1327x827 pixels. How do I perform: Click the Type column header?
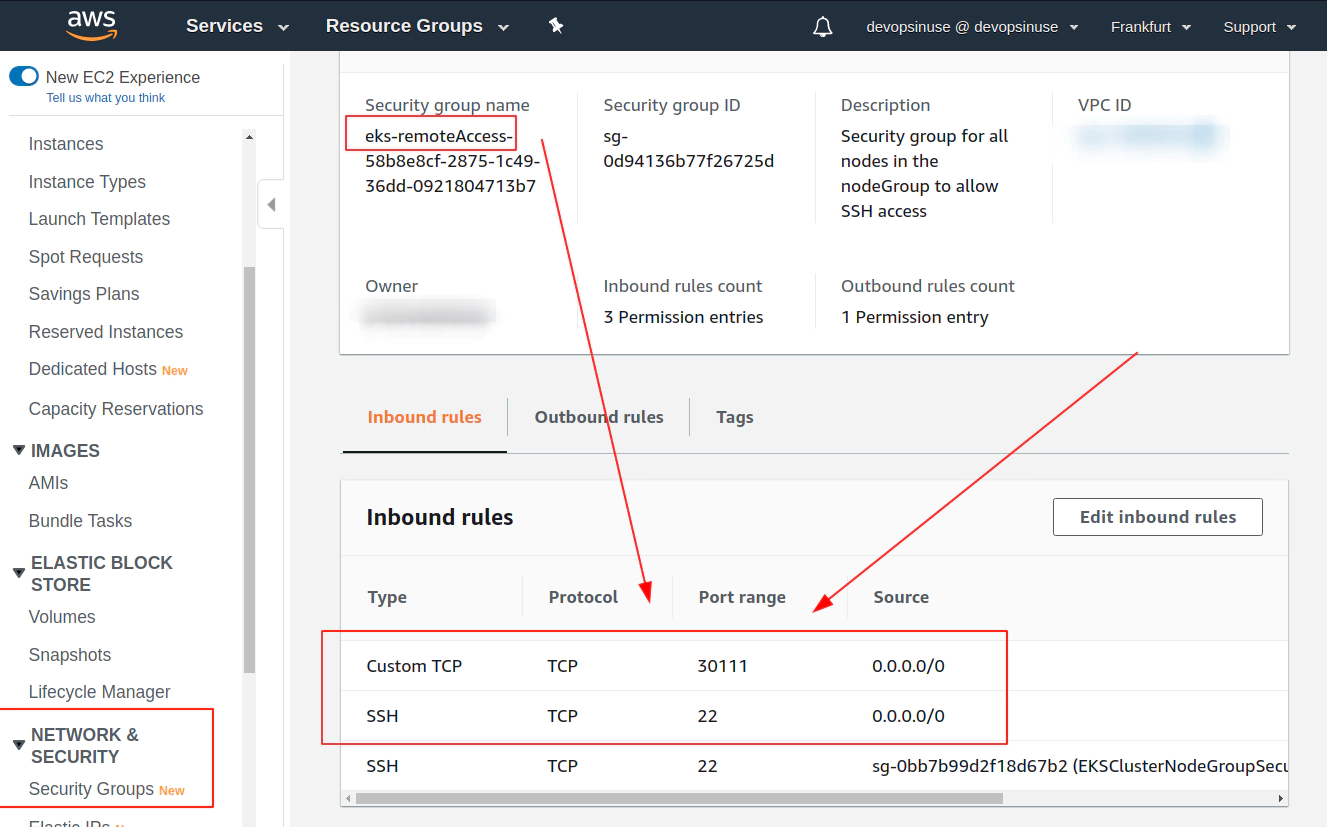point(387,597)
